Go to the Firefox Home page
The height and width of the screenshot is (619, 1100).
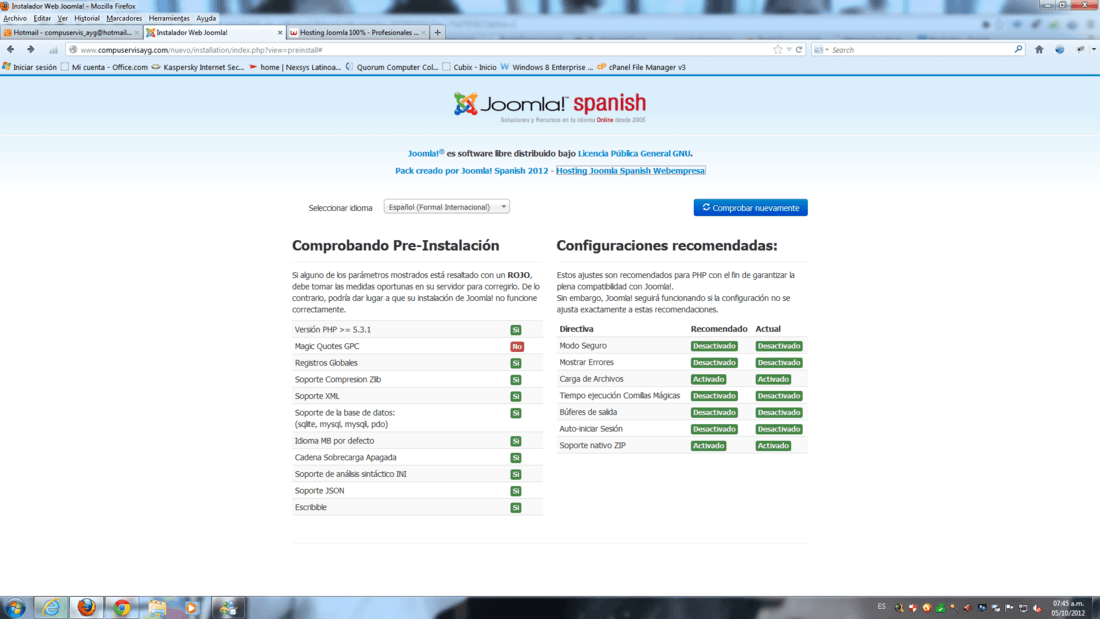tap(1039, 50)
